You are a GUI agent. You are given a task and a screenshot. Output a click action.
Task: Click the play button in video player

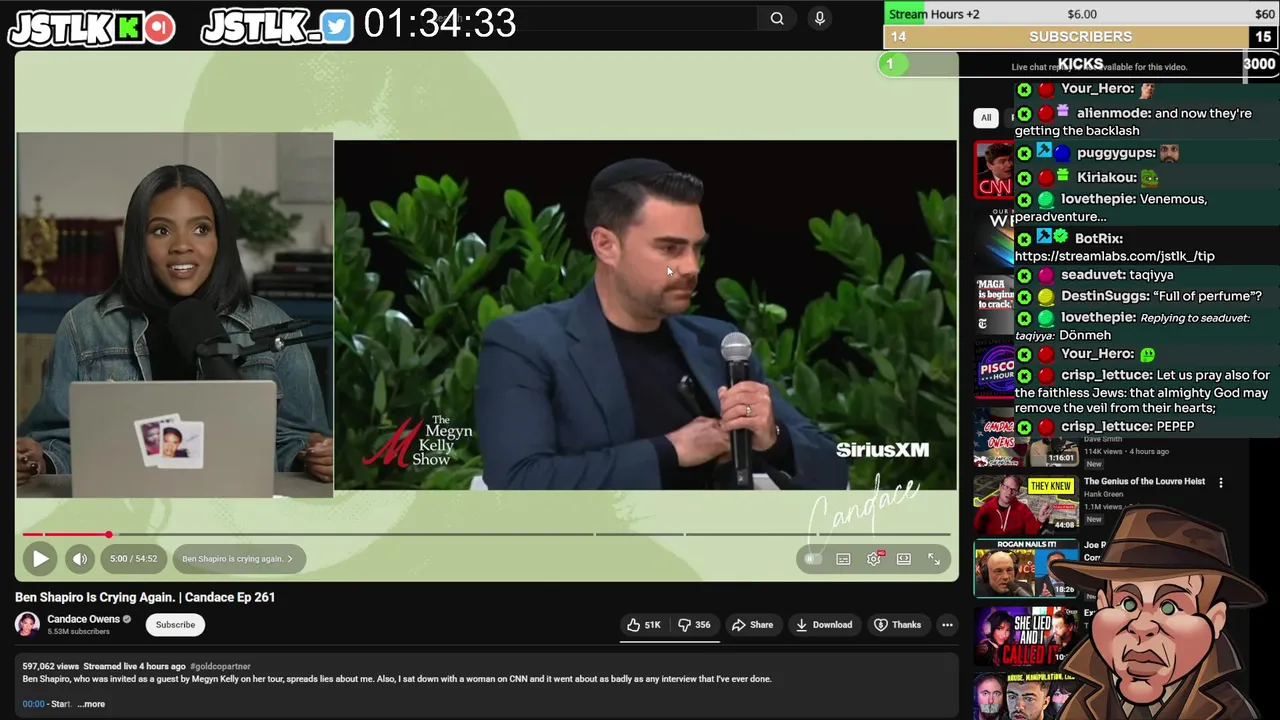tap(40, 559)
